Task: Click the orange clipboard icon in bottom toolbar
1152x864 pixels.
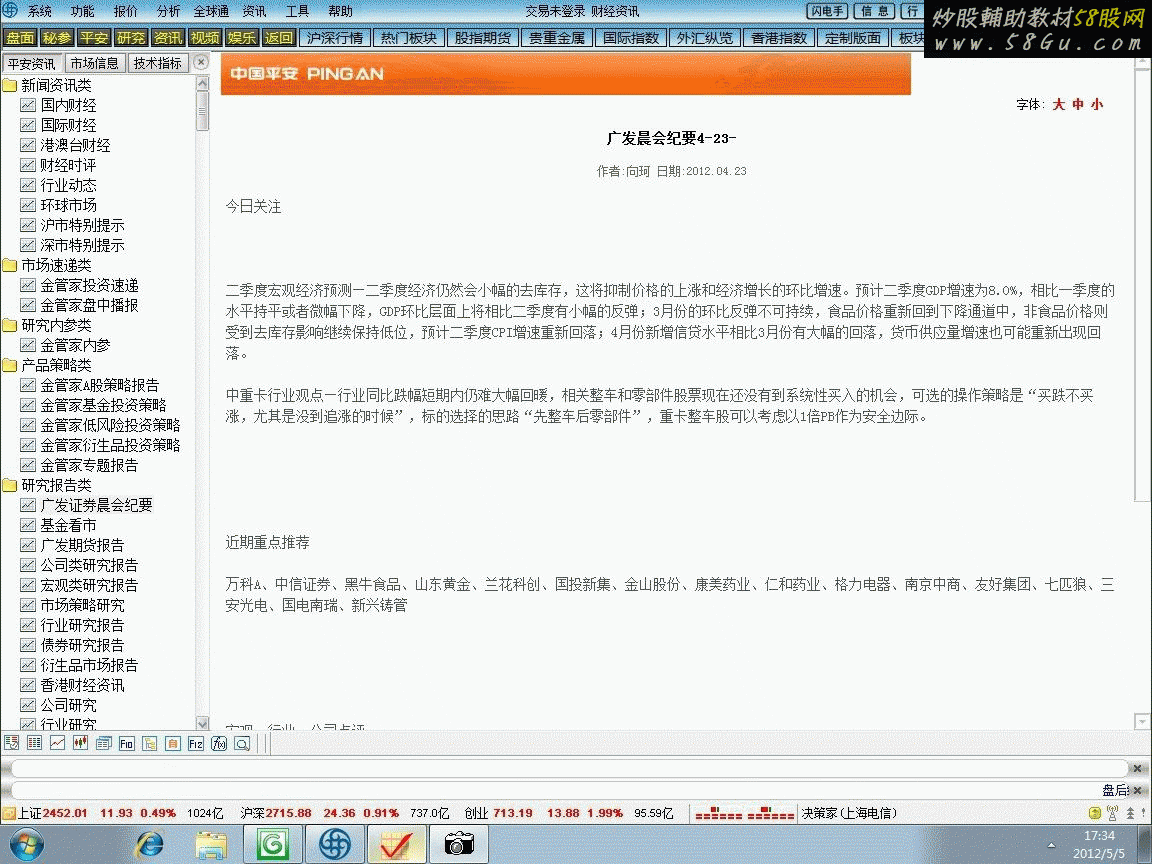Action: [x=173, y=744]
